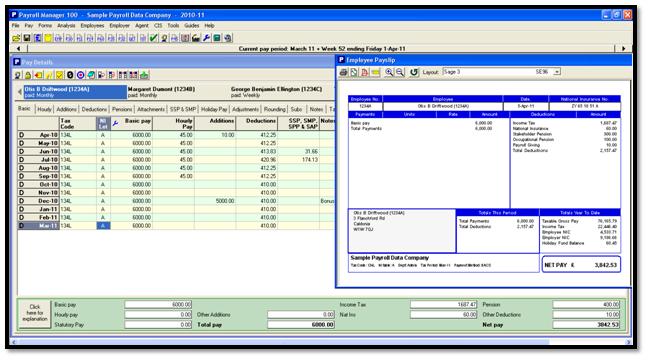Click the red arrow icon in Pay Details toolbar

point(38,75)
